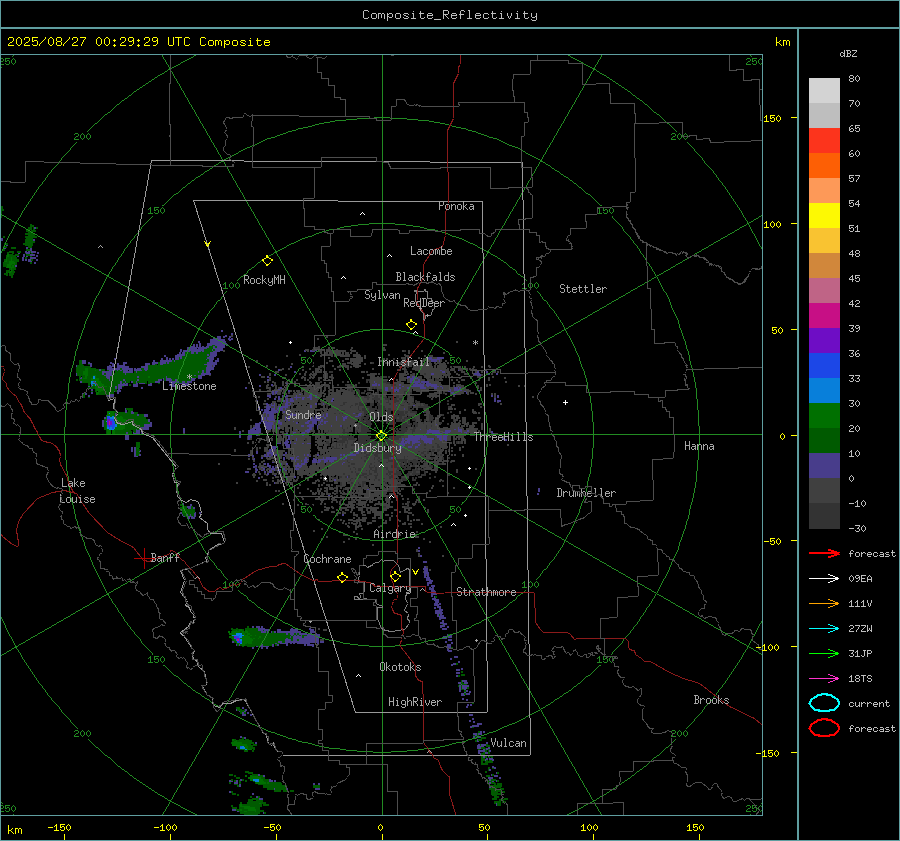Click the Okotoks town label
The height and width of the screenshot is (841, 900).
tap(400, 667)
